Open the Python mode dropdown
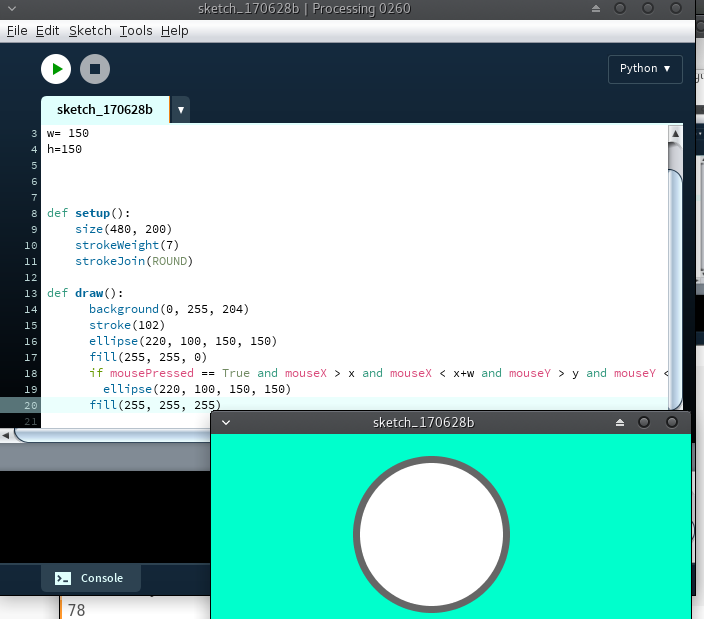The image size is (704, 619). 645,69
